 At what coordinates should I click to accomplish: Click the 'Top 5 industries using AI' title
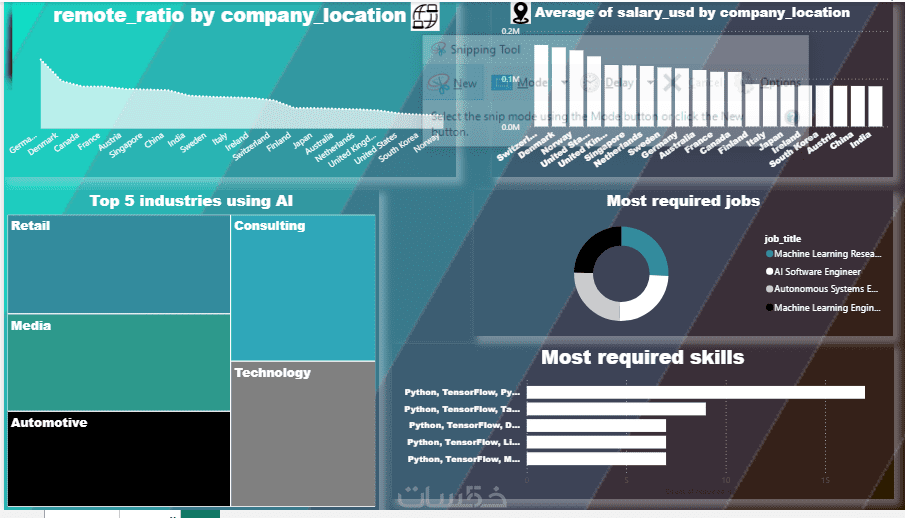[191, 201]
